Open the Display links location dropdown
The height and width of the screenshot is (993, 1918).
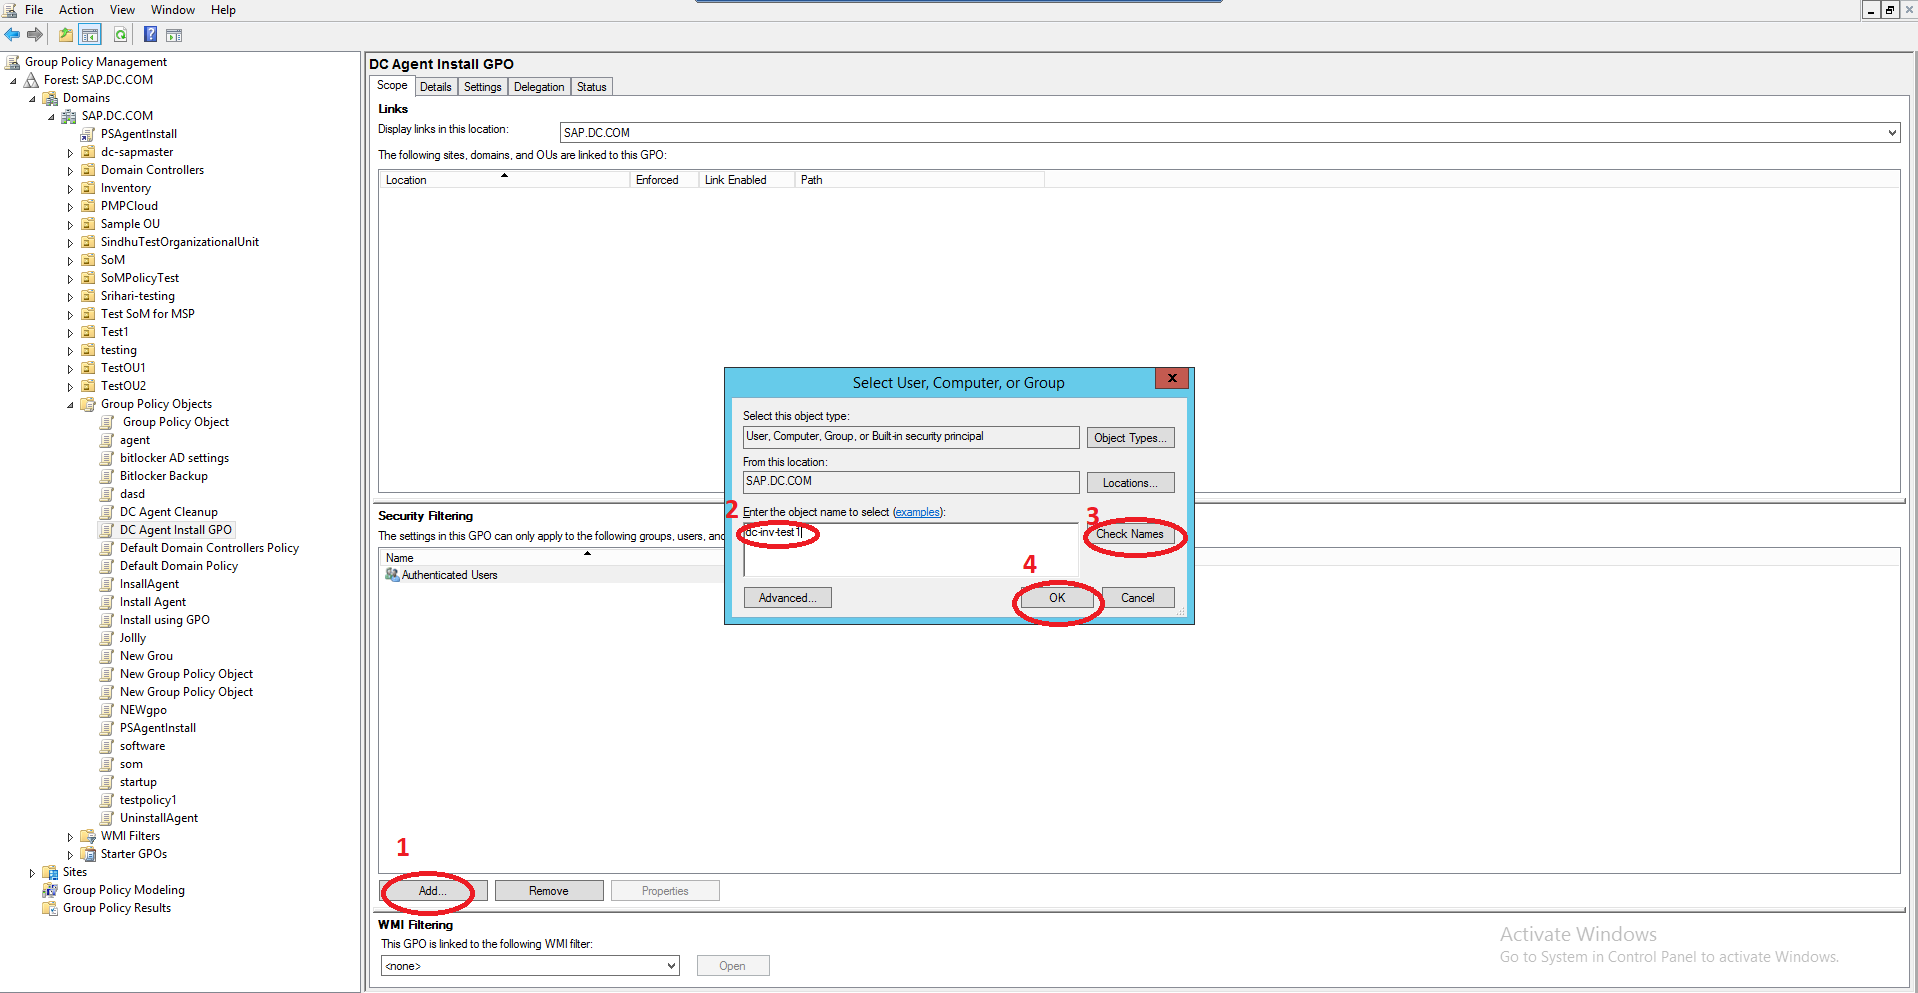(x=1891, y=132)
